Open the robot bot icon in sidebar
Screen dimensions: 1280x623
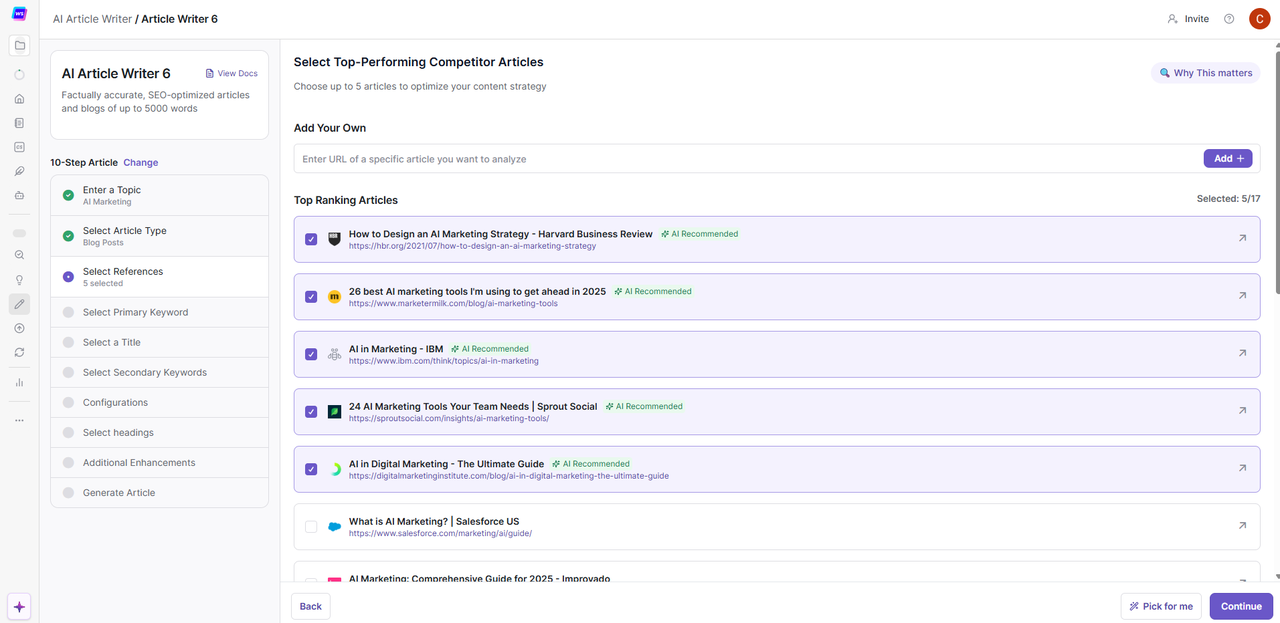[x=19, y=195]
